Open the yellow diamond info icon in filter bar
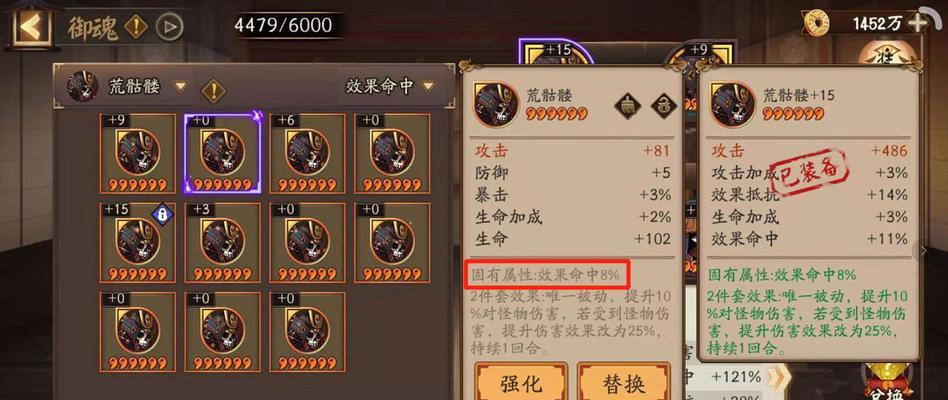Viewport: 948px width, 400px height. [213, 91]
